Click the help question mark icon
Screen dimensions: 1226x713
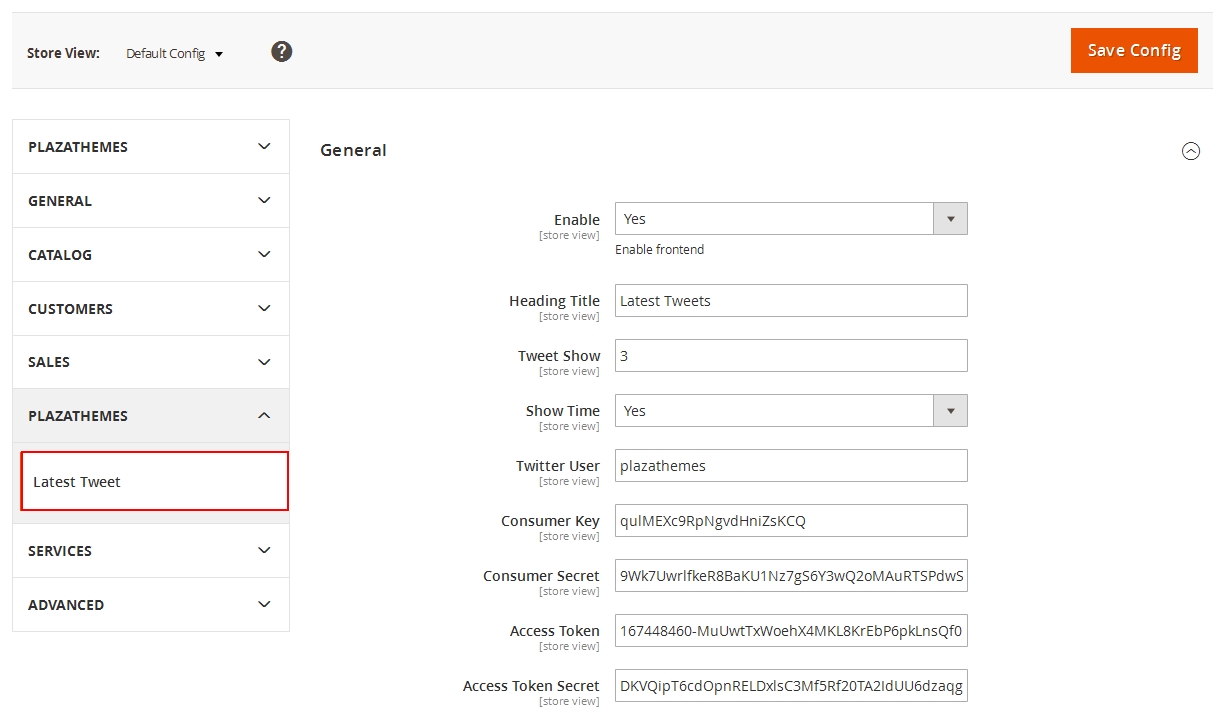pos(282,52)
